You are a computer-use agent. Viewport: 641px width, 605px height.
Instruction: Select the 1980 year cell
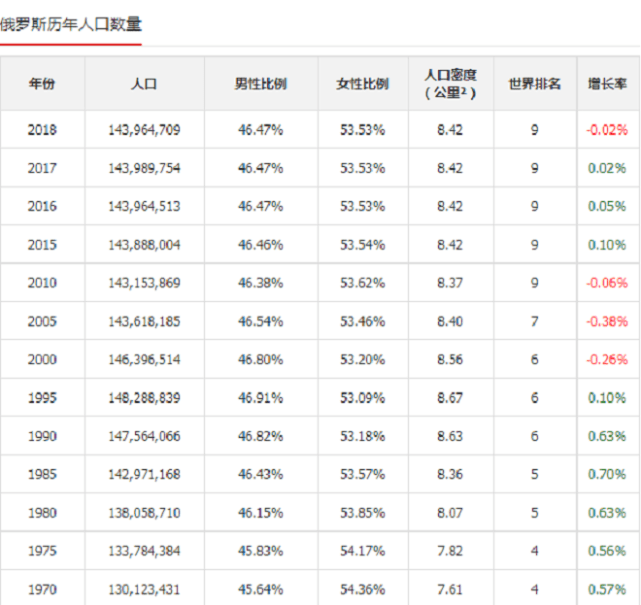pyautogui.click(x=42, y=513)
